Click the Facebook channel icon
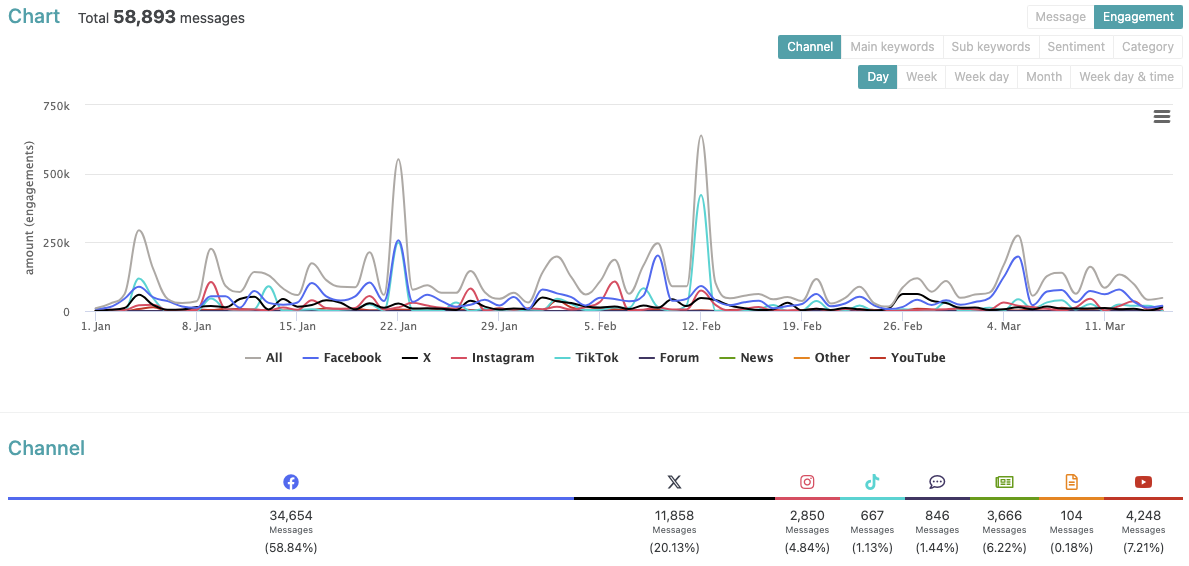 click(291, 482)
